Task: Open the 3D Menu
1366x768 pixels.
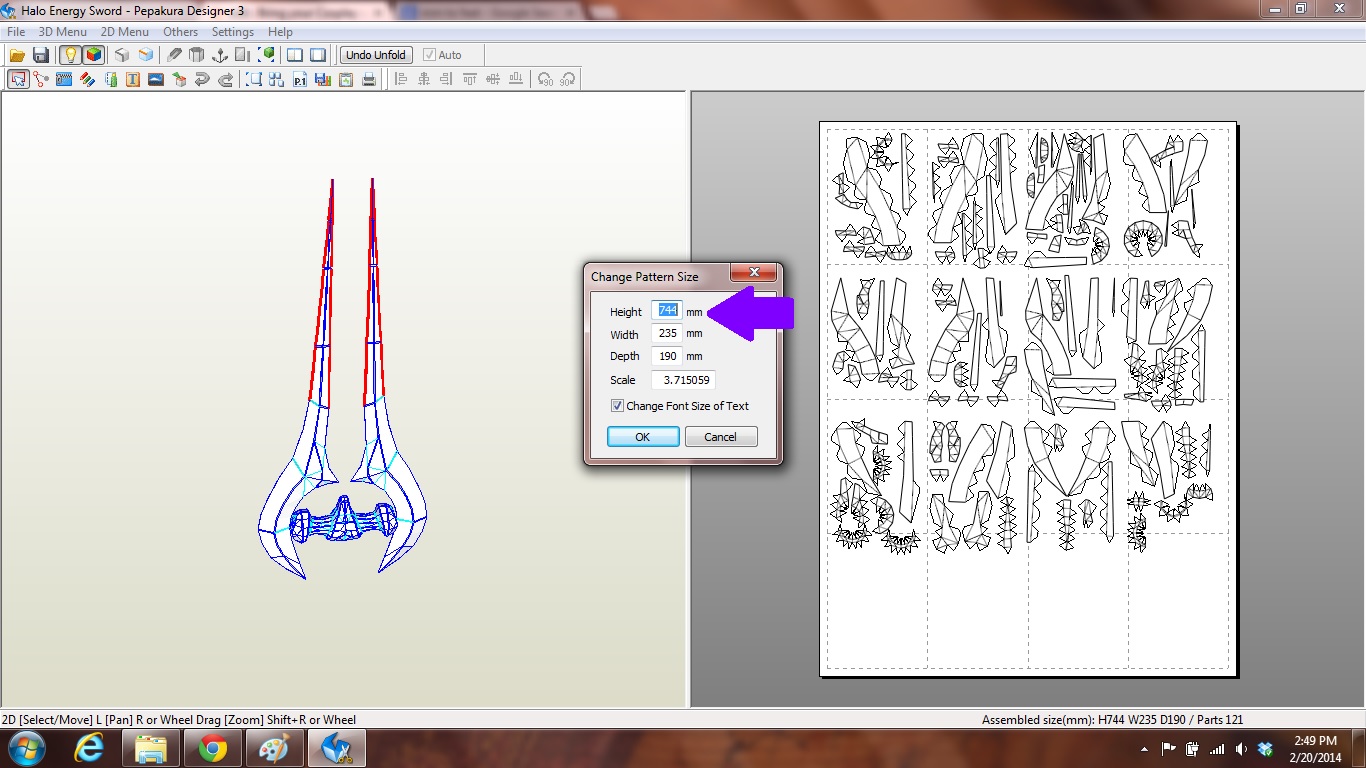Action: (63, 32)
